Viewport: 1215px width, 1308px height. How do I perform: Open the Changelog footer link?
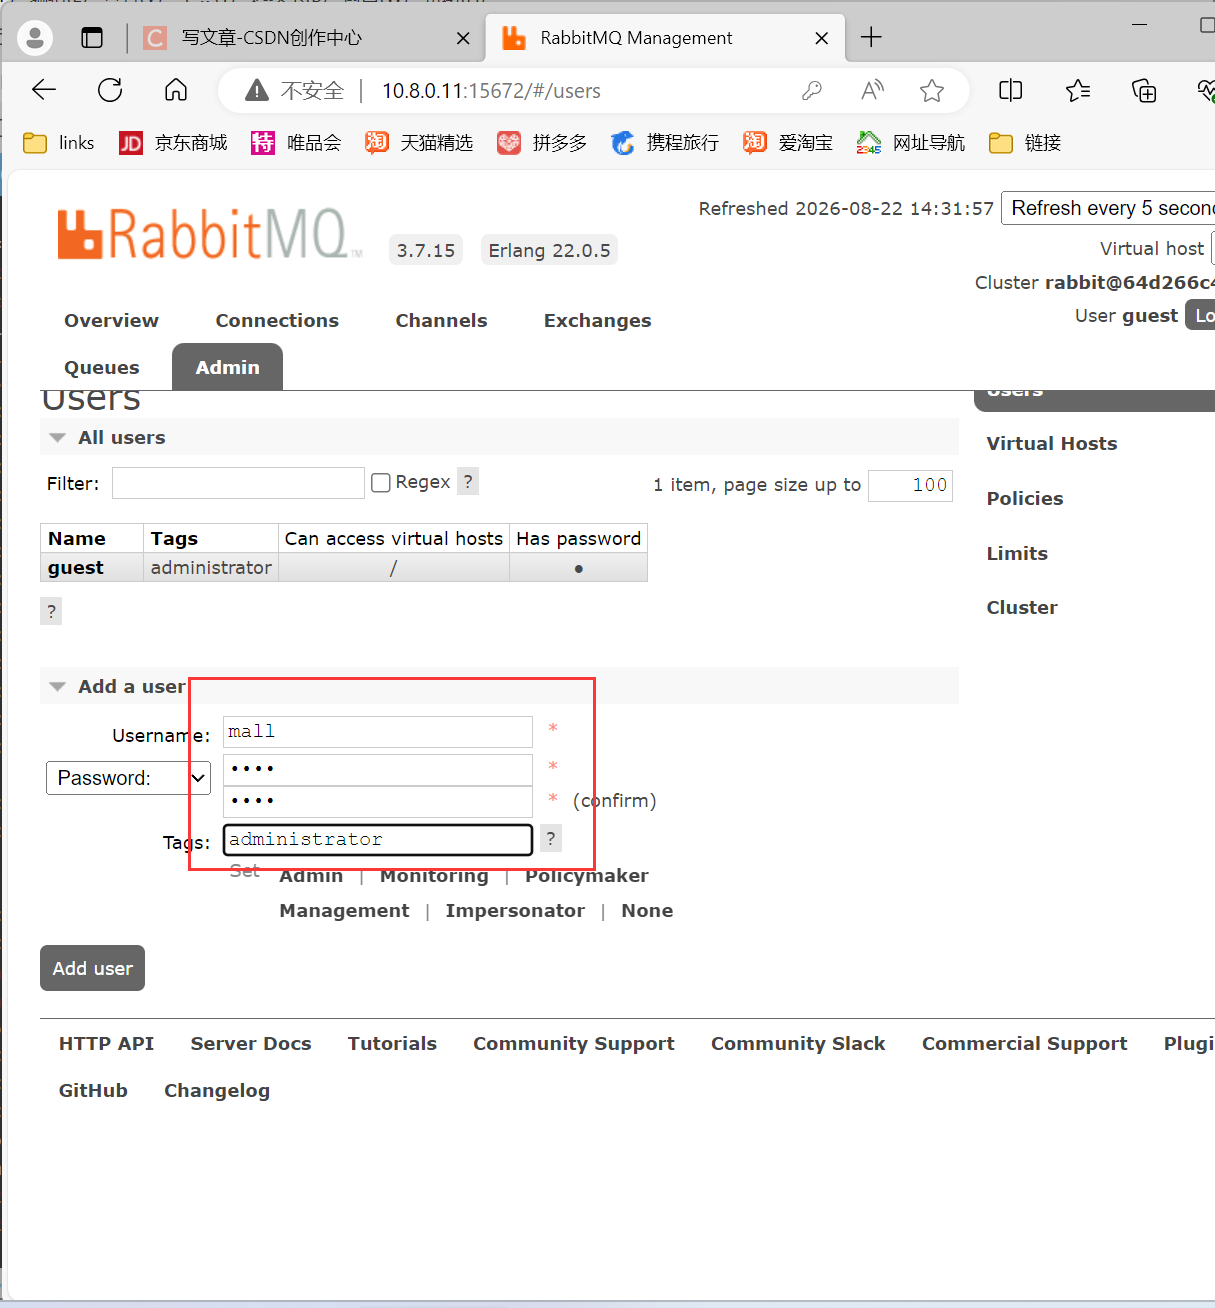217,1091
